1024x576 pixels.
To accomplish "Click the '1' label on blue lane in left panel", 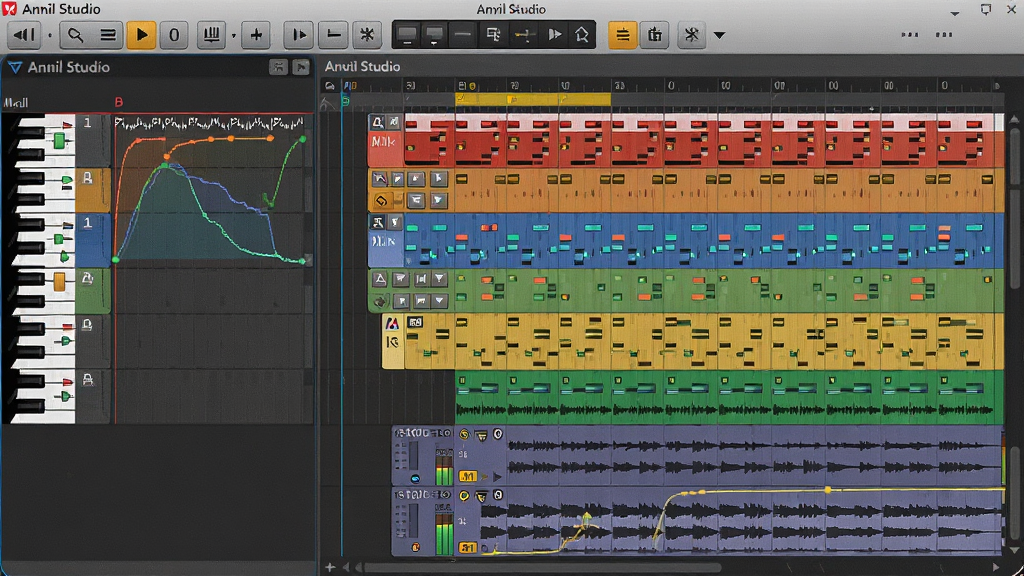I will 88,223.
